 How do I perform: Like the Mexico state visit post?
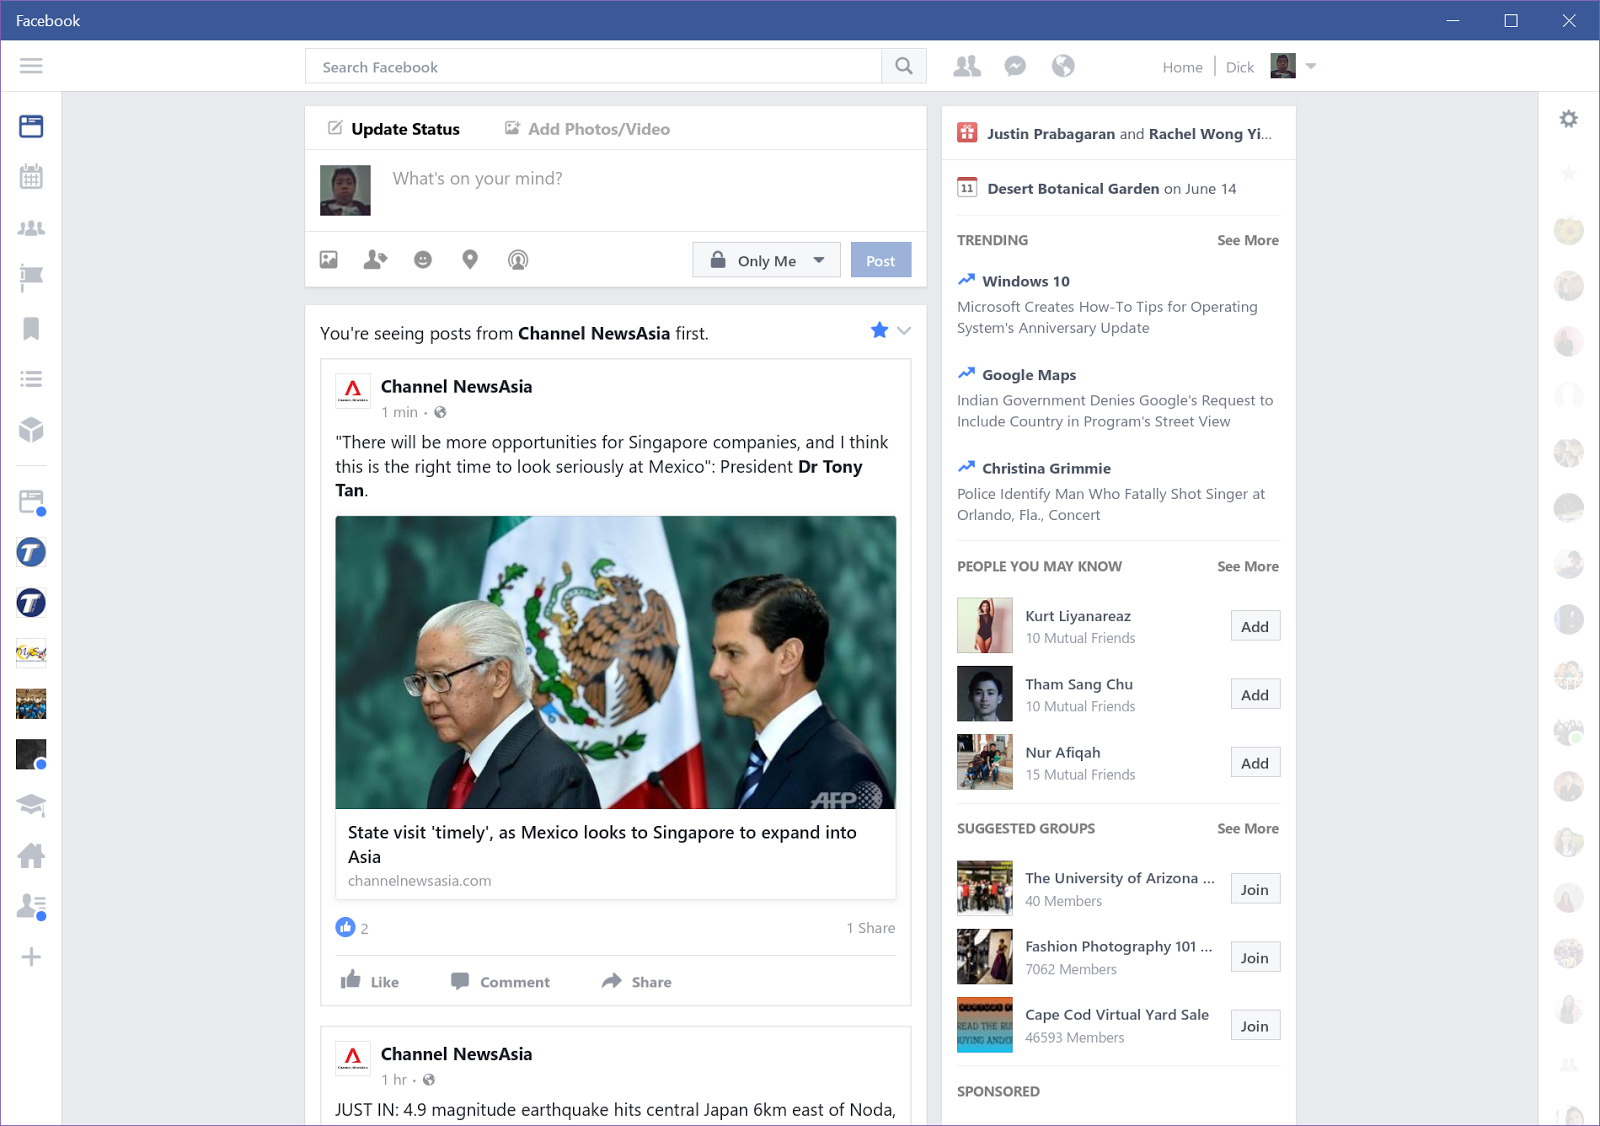tap(370, 982)
